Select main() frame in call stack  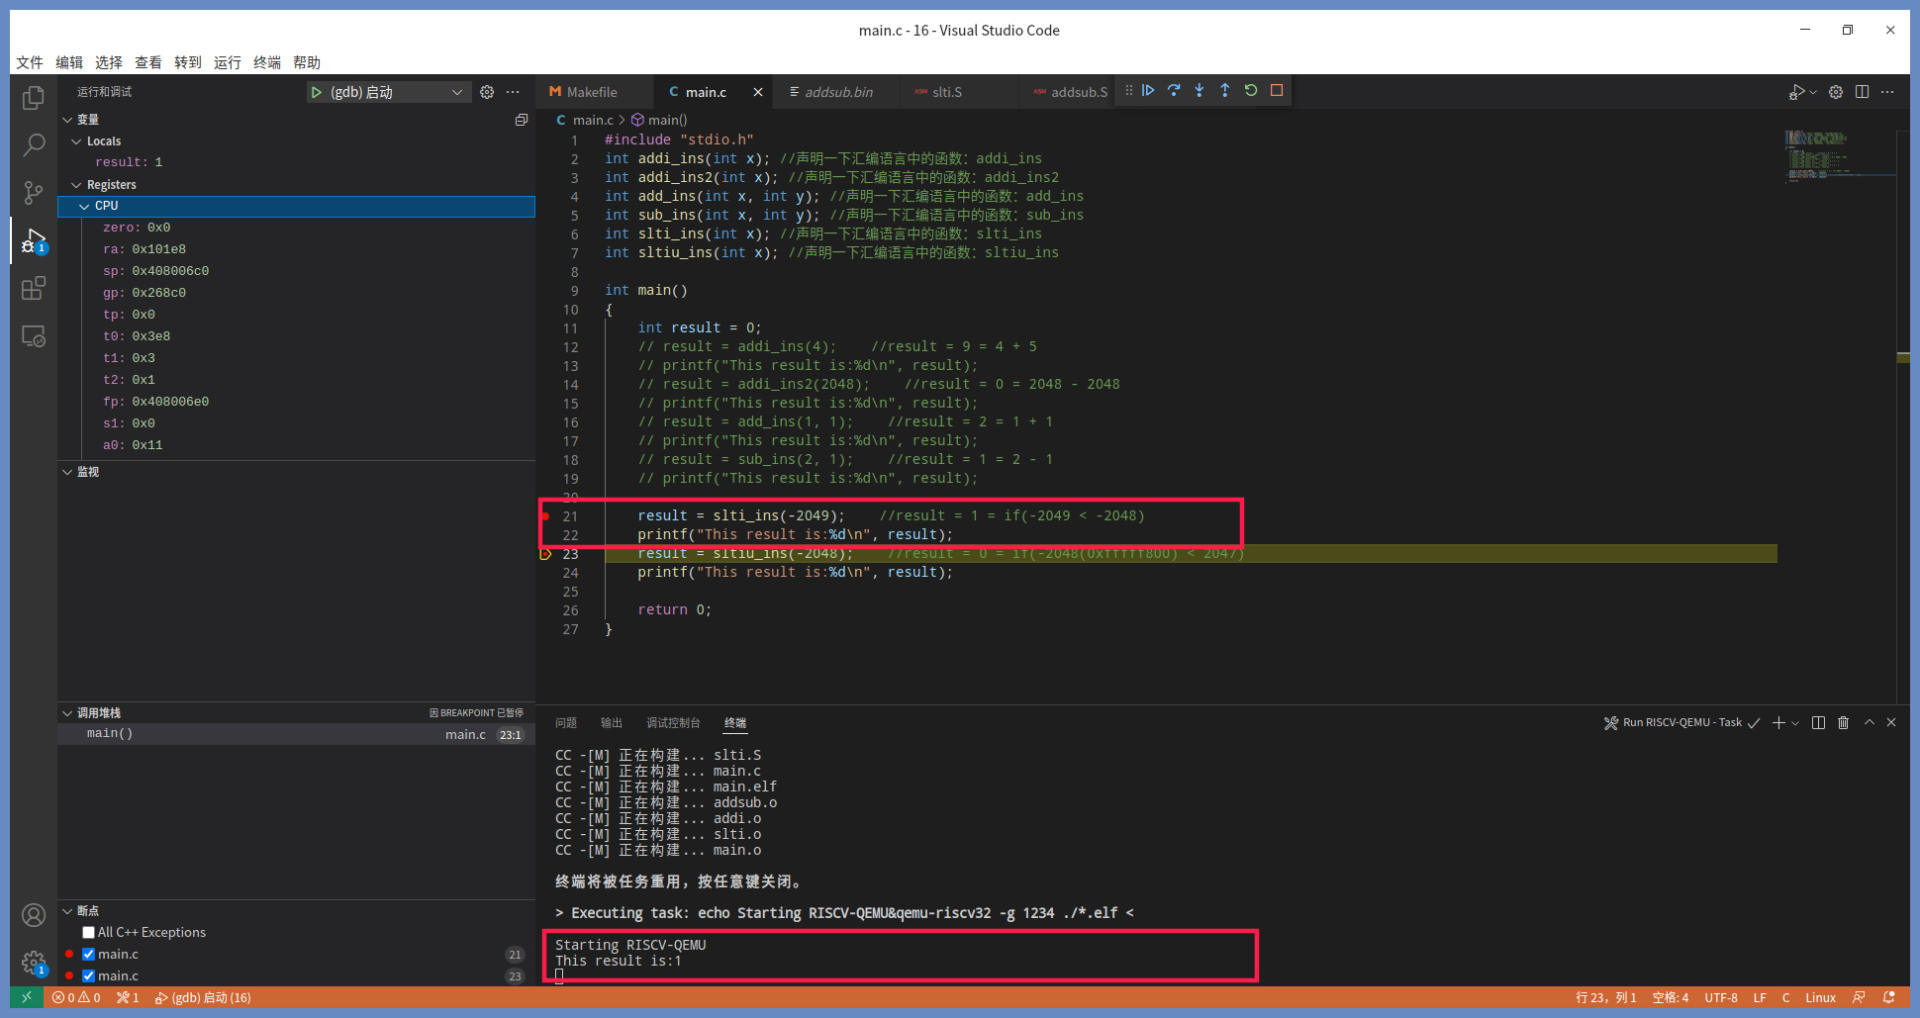click(110, 734)
